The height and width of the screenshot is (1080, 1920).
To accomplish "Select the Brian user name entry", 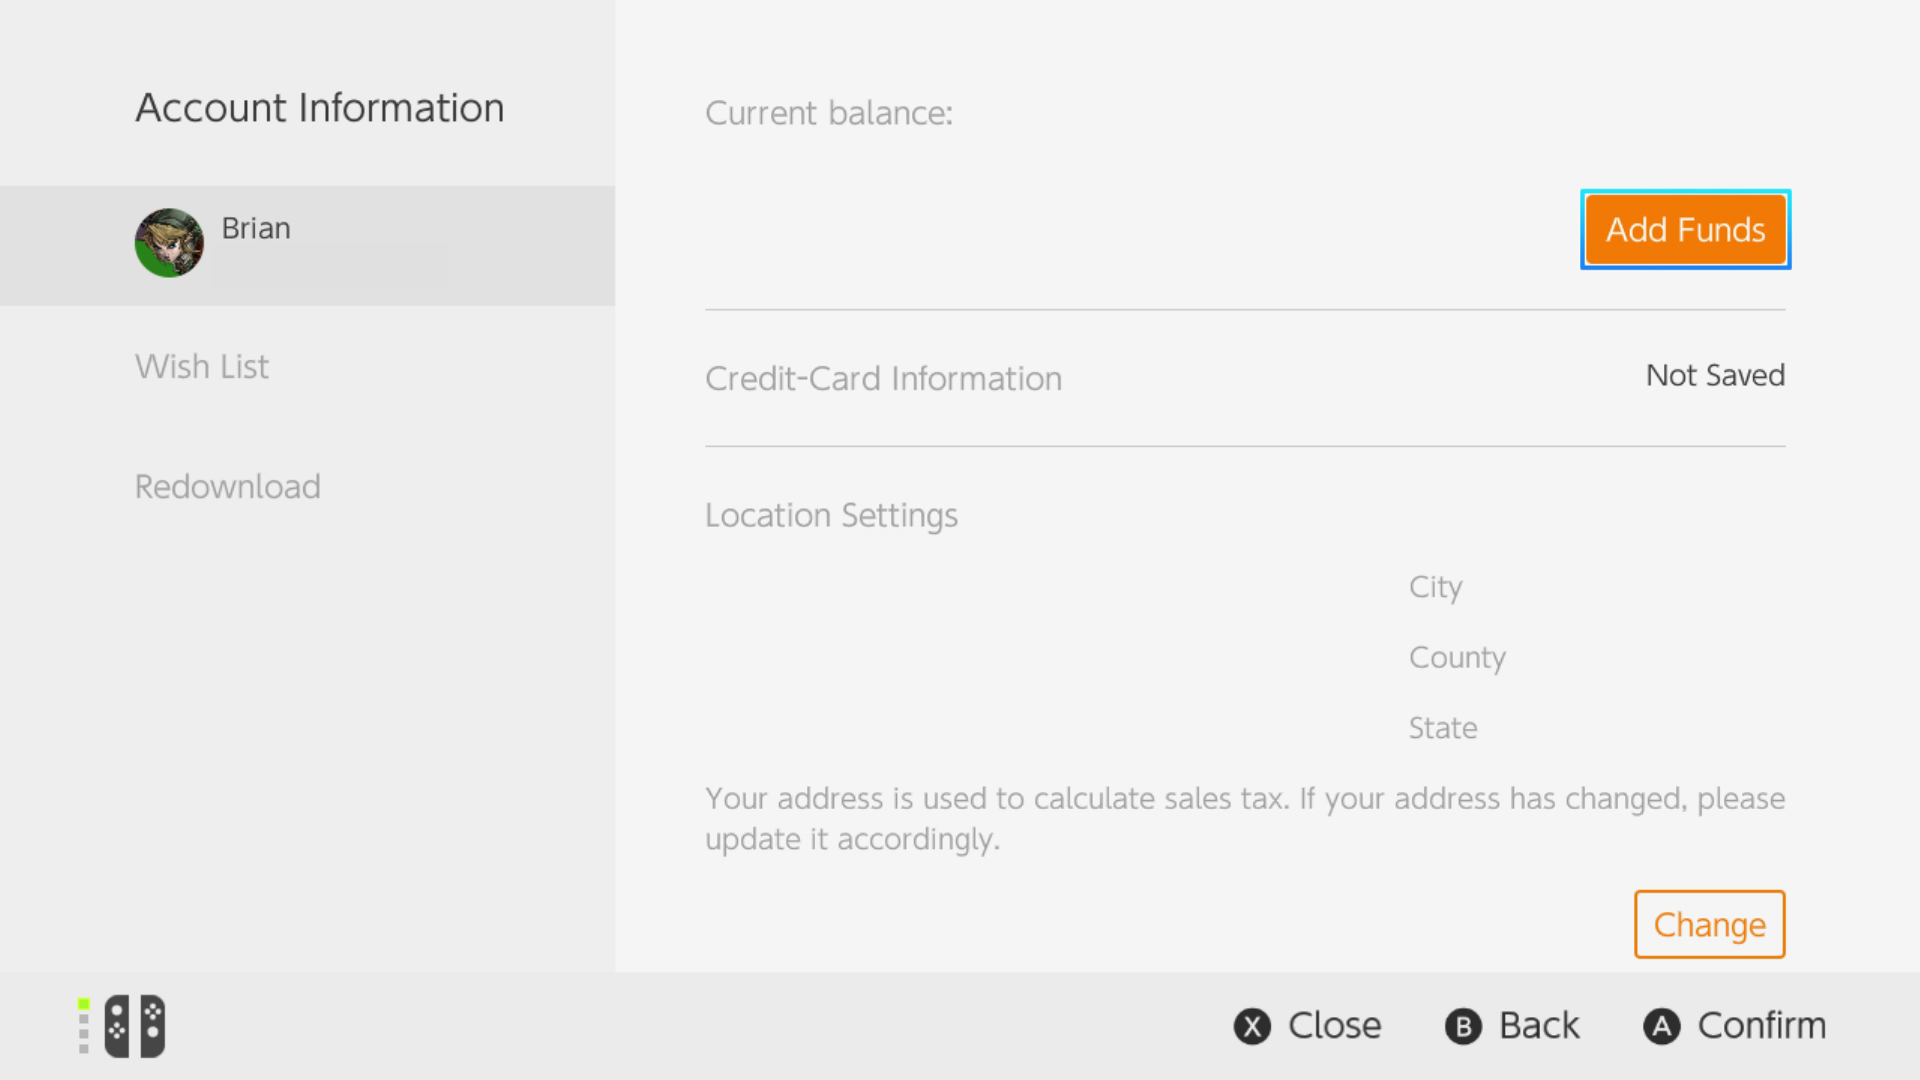I will [256, 229].
